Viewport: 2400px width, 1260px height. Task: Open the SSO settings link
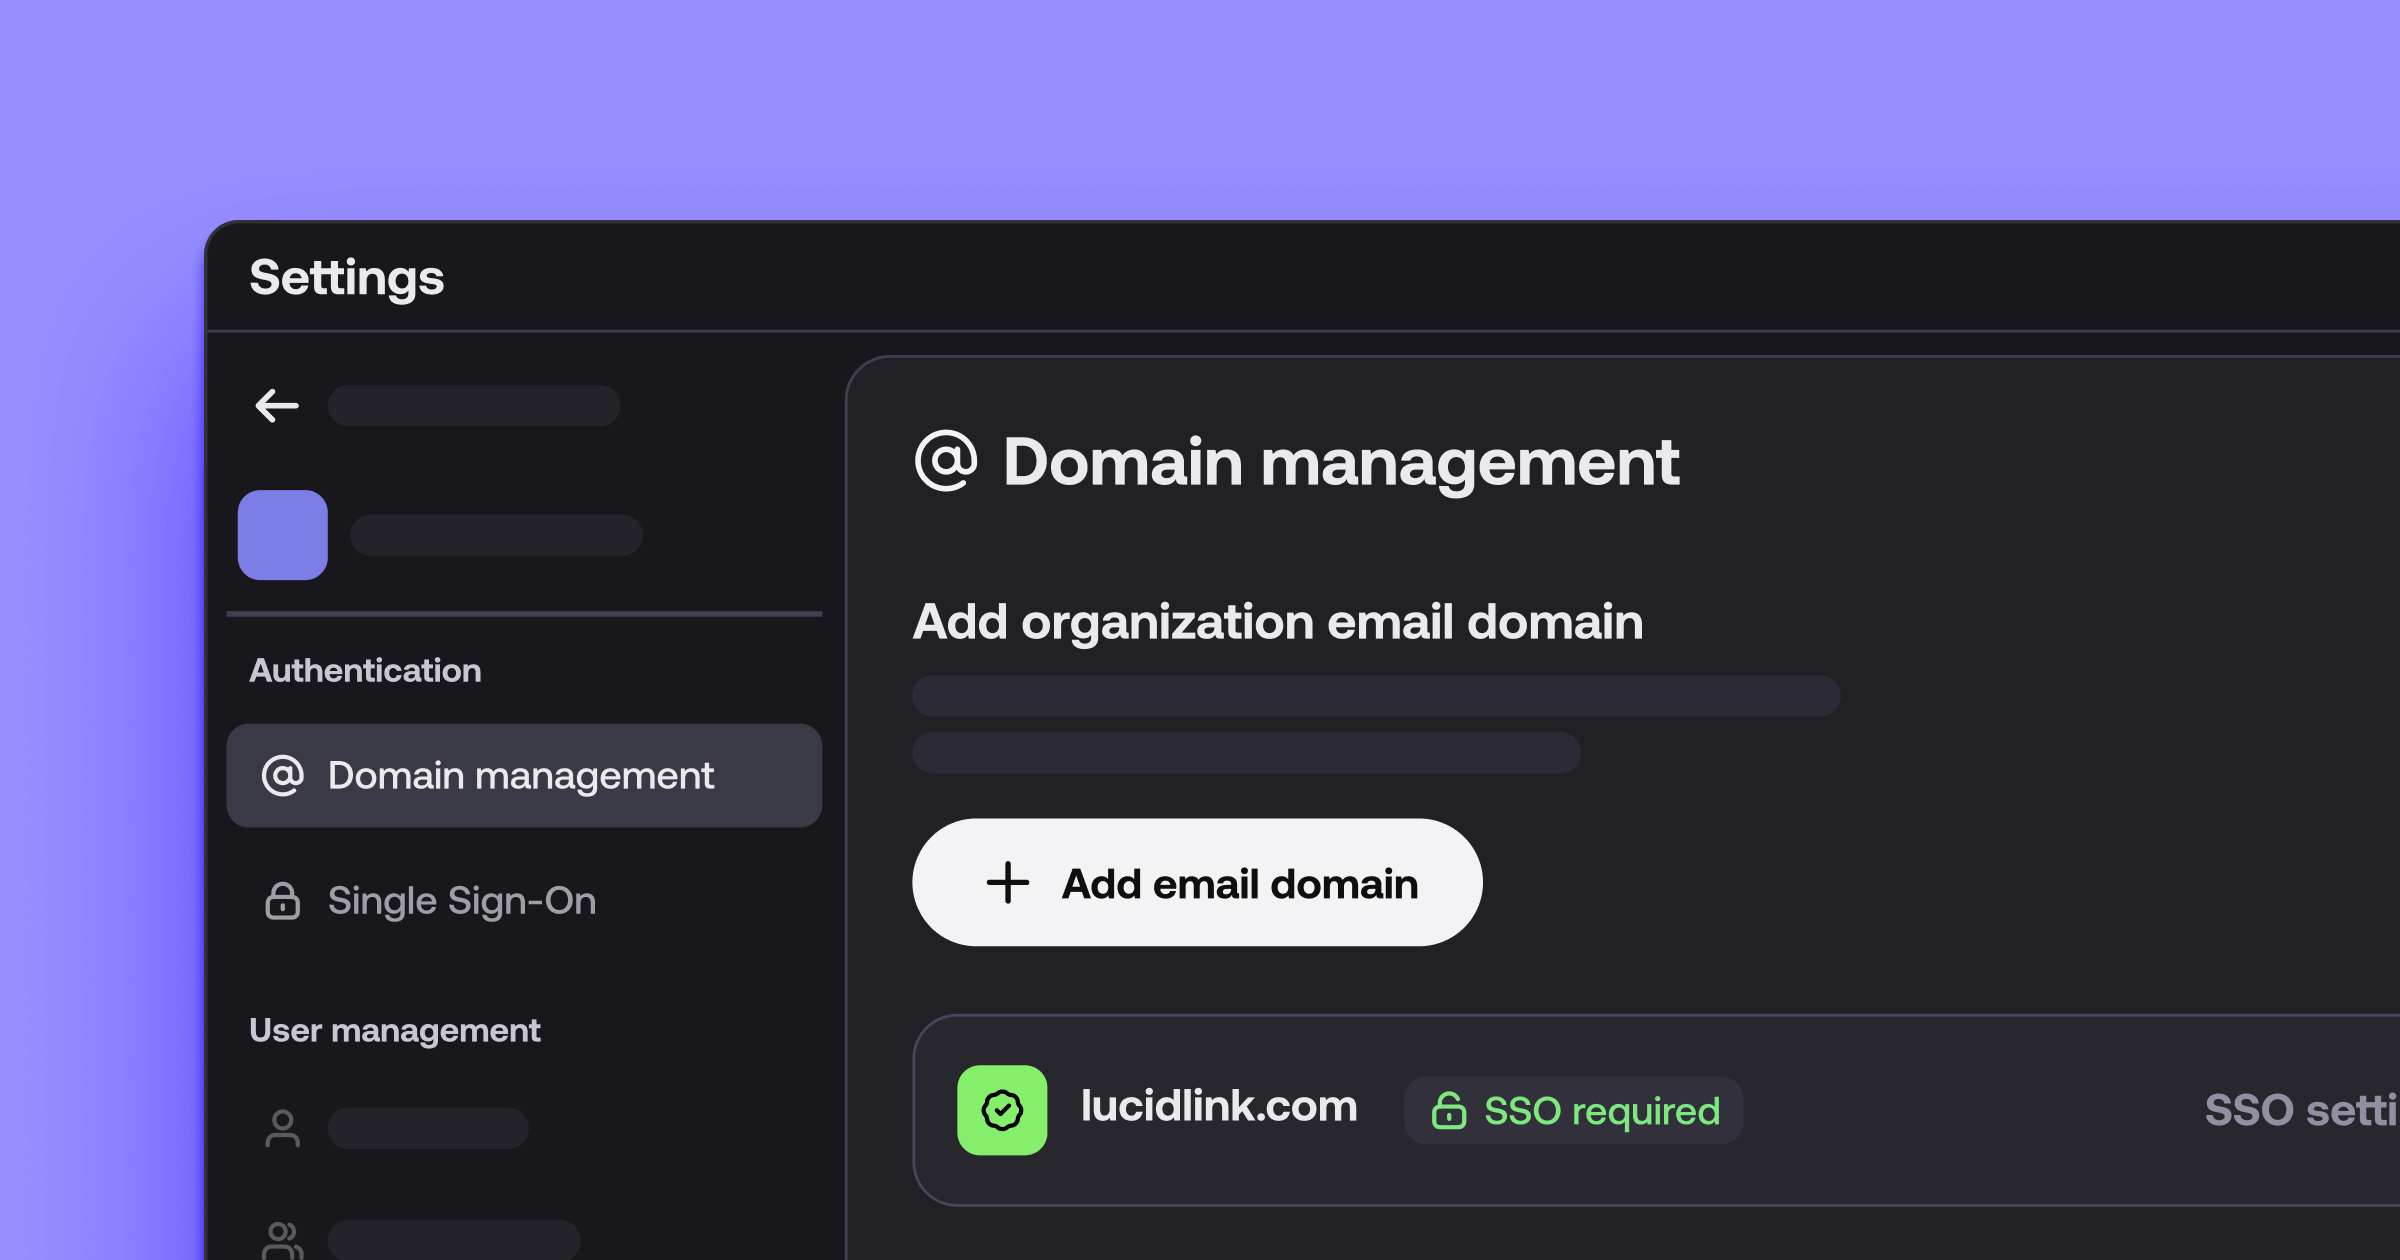[x=2300, y=1110]
